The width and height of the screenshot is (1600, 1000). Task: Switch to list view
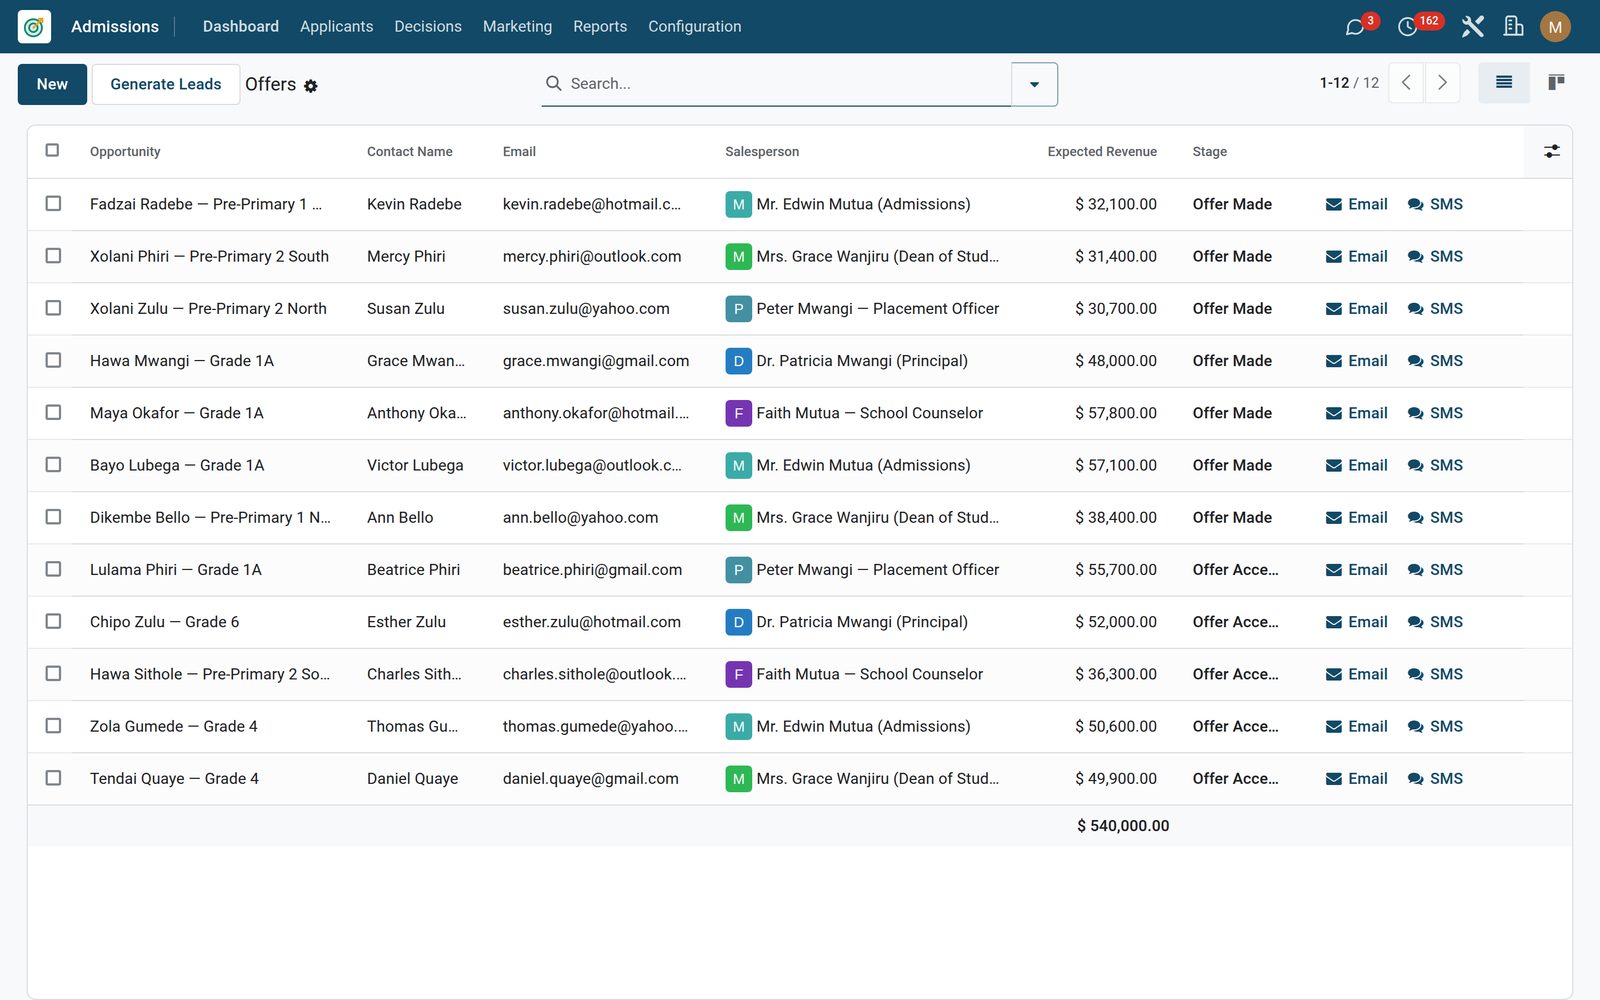(1504, 83)
